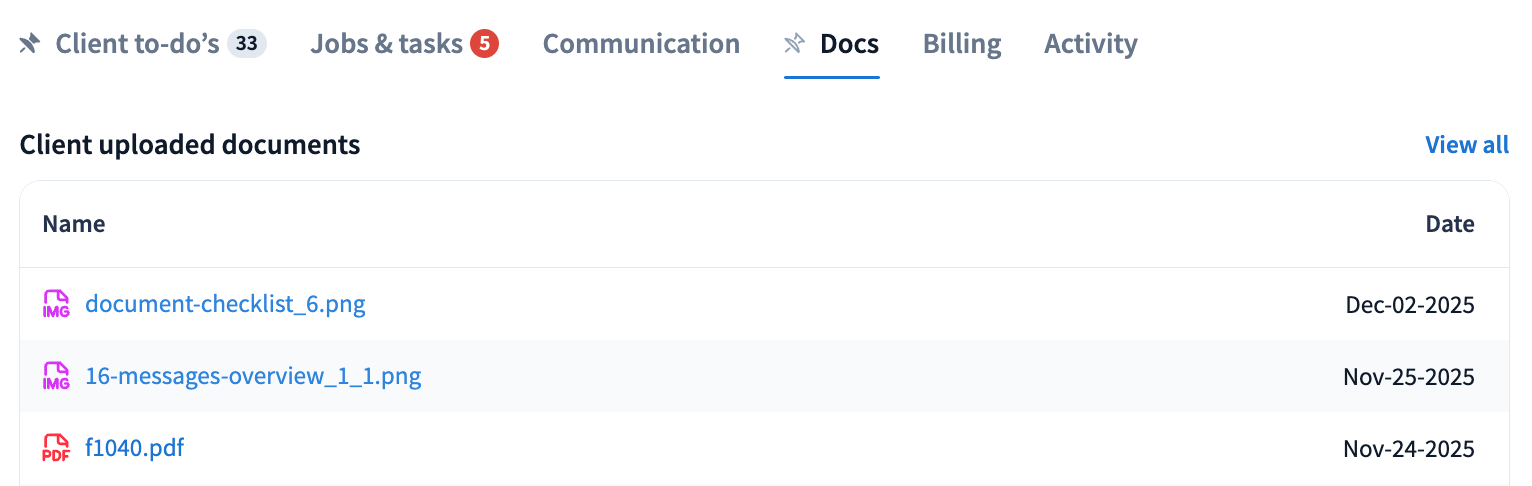Click the pin icon beside Client to-do's
The image size is (1532, 486).
tap(29, 44)
